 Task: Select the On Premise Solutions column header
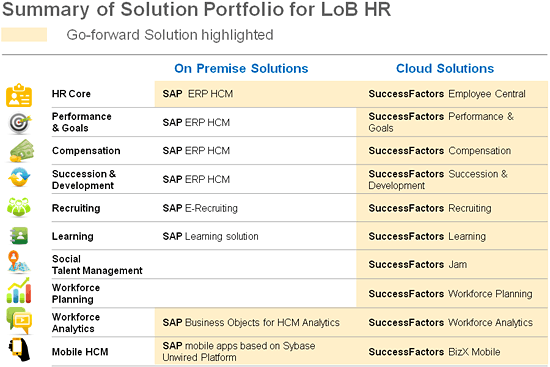tap(241, 68)
